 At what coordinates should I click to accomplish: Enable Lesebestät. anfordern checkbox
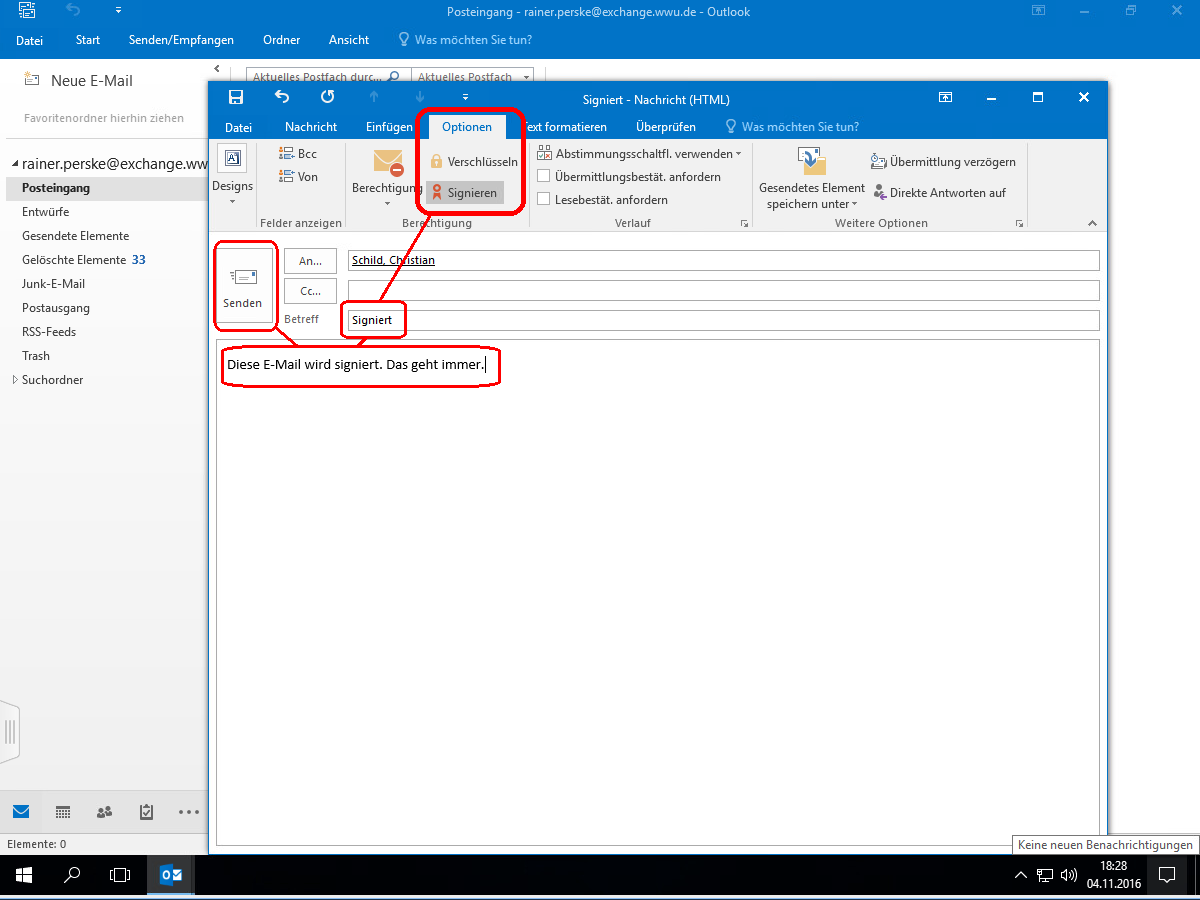[x=544, y=199]
